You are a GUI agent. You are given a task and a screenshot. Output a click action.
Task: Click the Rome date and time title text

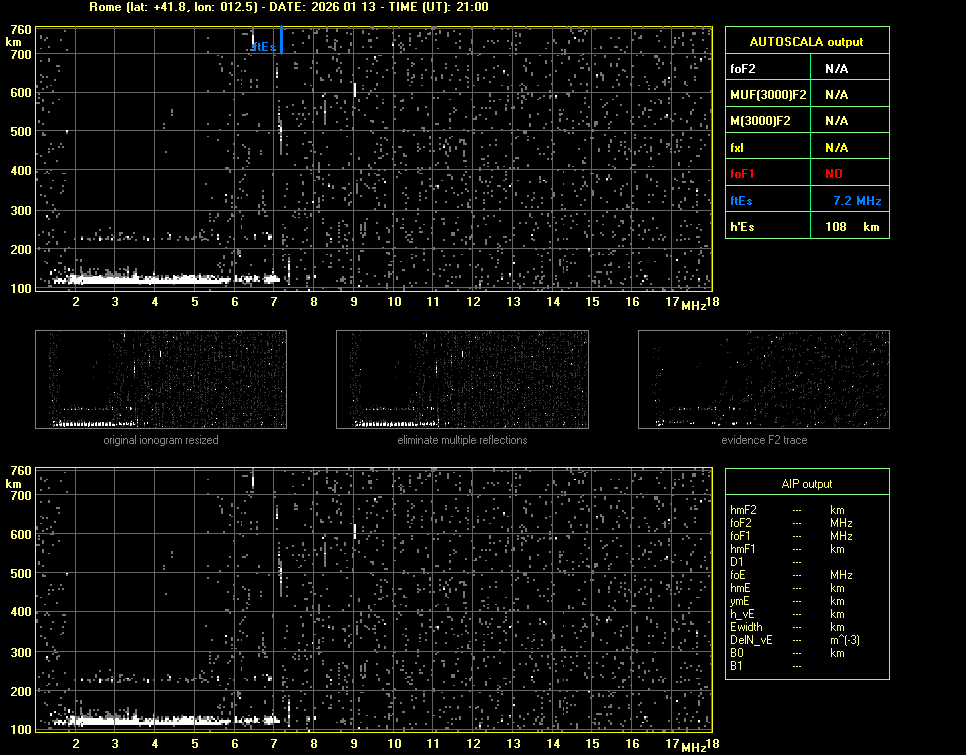coord(289,7)
